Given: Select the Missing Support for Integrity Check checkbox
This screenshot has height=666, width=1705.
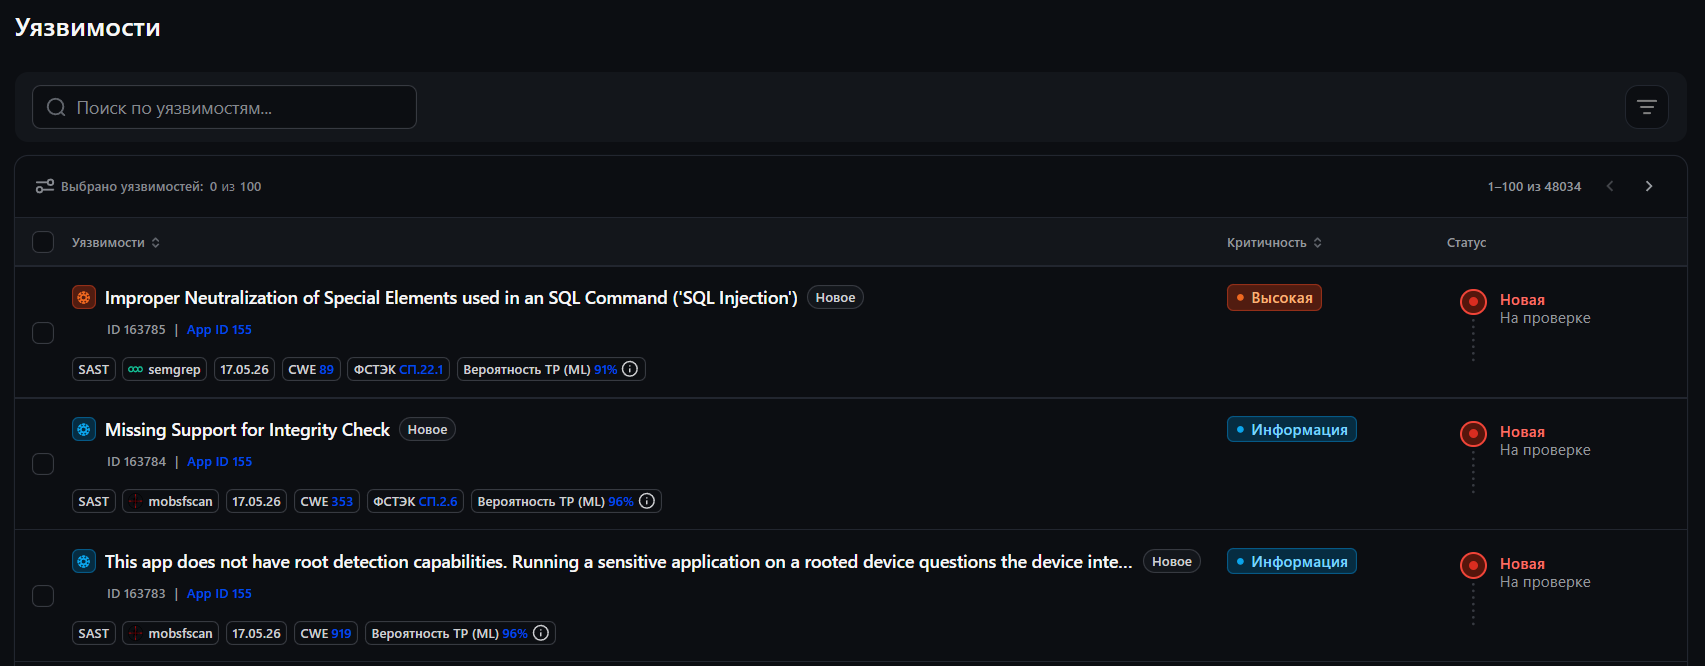Looking at the screenshot, I should click(43, 464).
